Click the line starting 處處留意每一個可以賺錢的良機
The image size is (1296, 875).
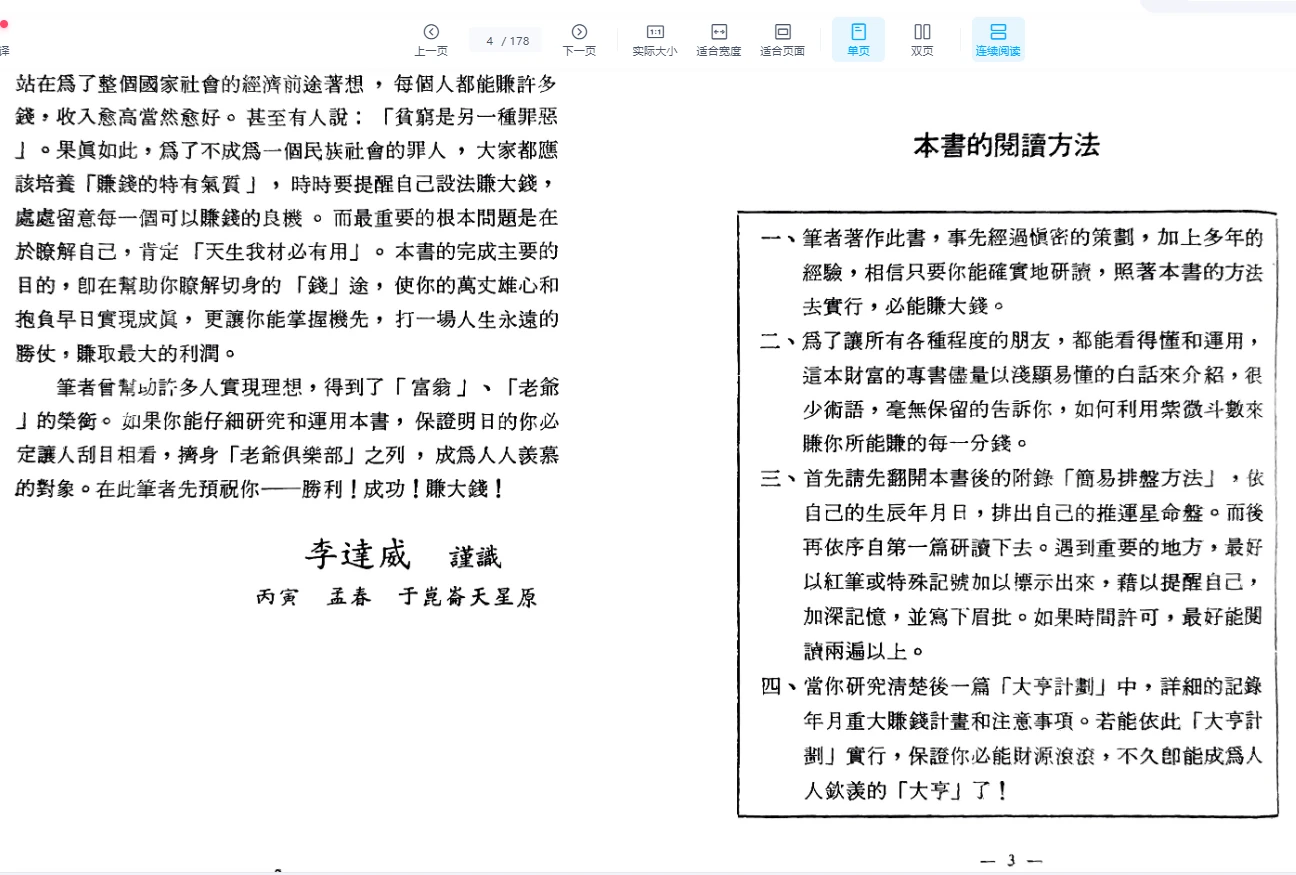pos(287,218)
